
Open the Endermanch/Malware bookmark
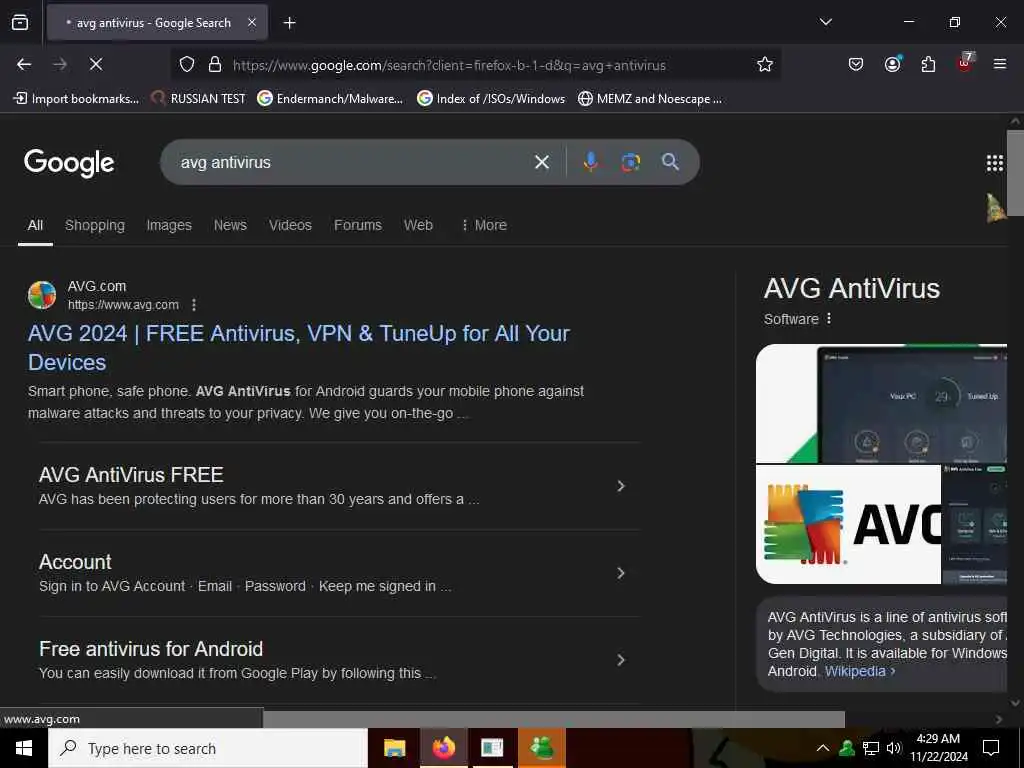tap(330, 99)
